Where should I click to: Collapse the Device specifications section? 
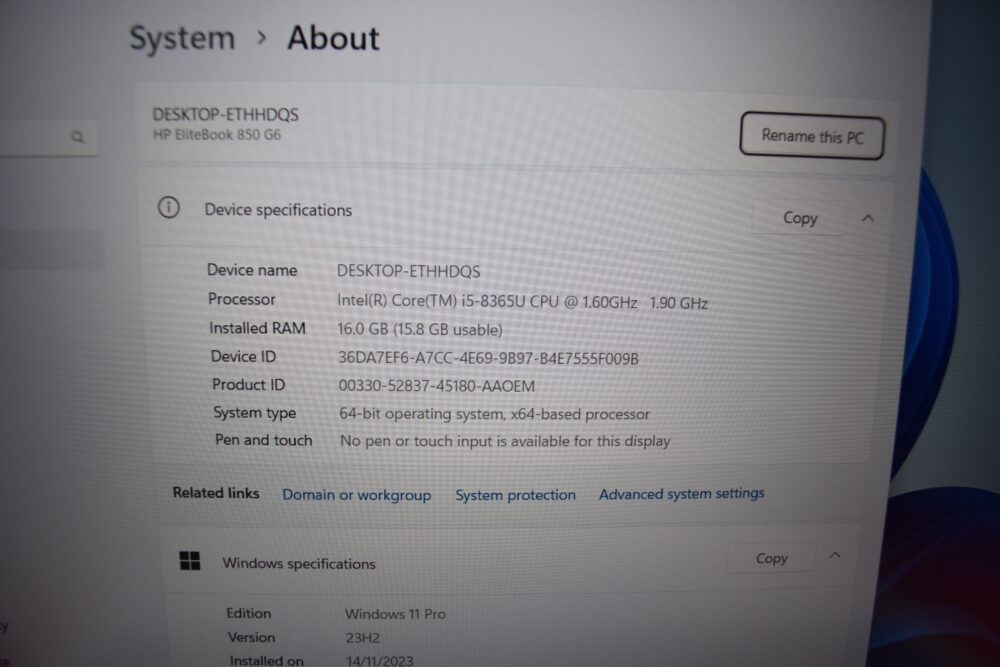[867, 218]
